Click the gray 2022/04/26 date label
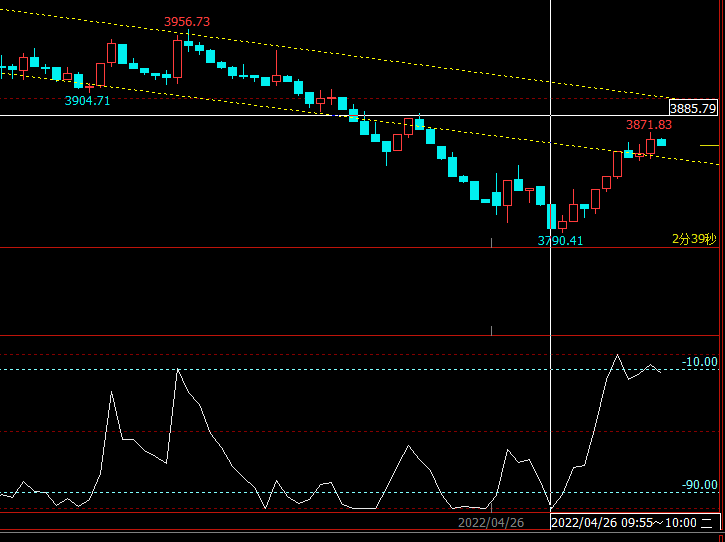Screen dimensions: 725x542 point(491,523)
